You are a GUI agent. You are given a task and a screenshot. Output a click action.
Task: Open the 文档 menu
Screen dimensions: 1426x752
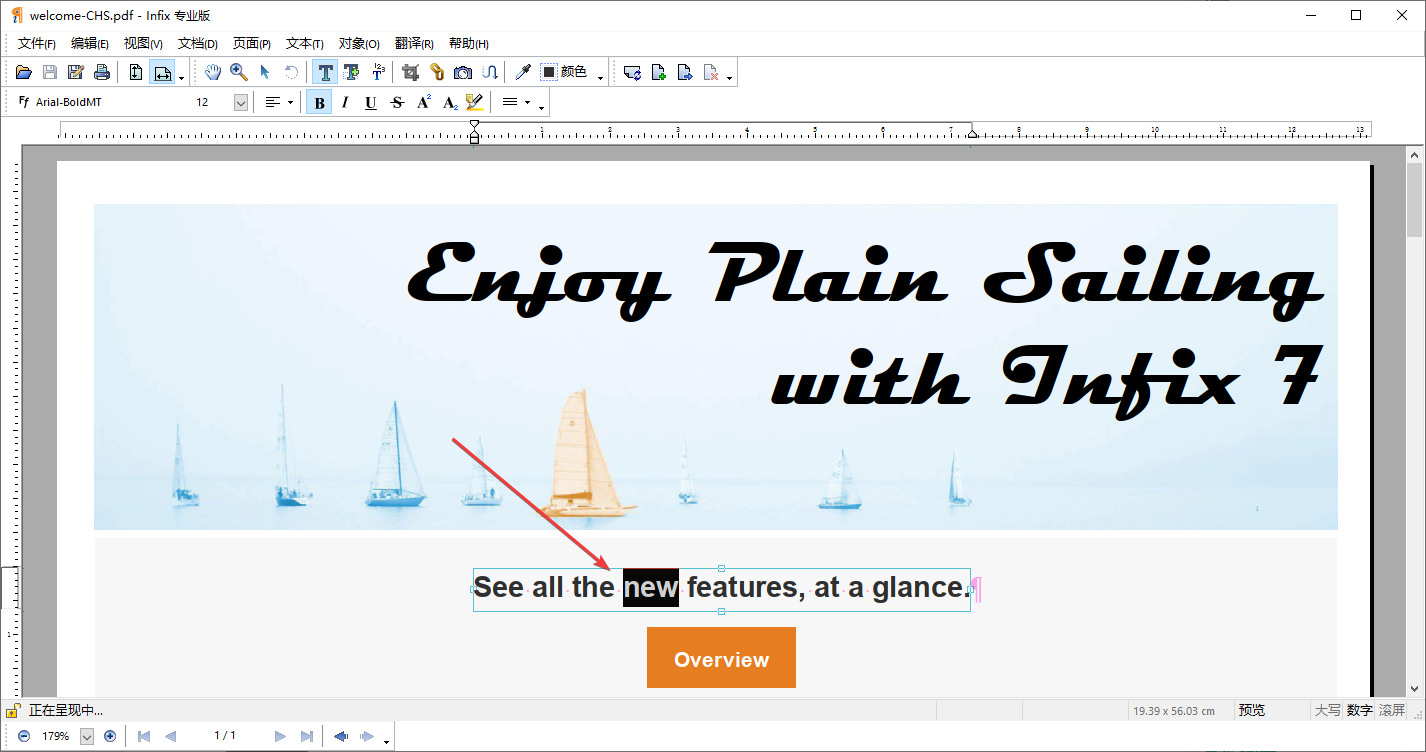[x=196, y=43]
